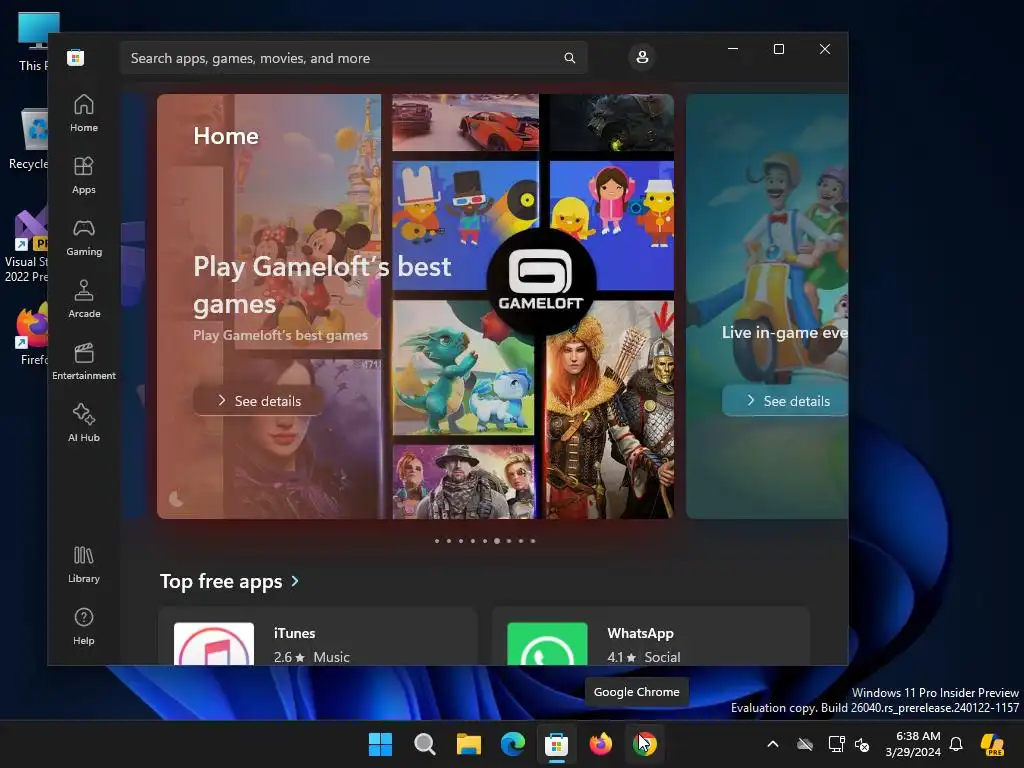Open taskbar Search

(424, 744)
